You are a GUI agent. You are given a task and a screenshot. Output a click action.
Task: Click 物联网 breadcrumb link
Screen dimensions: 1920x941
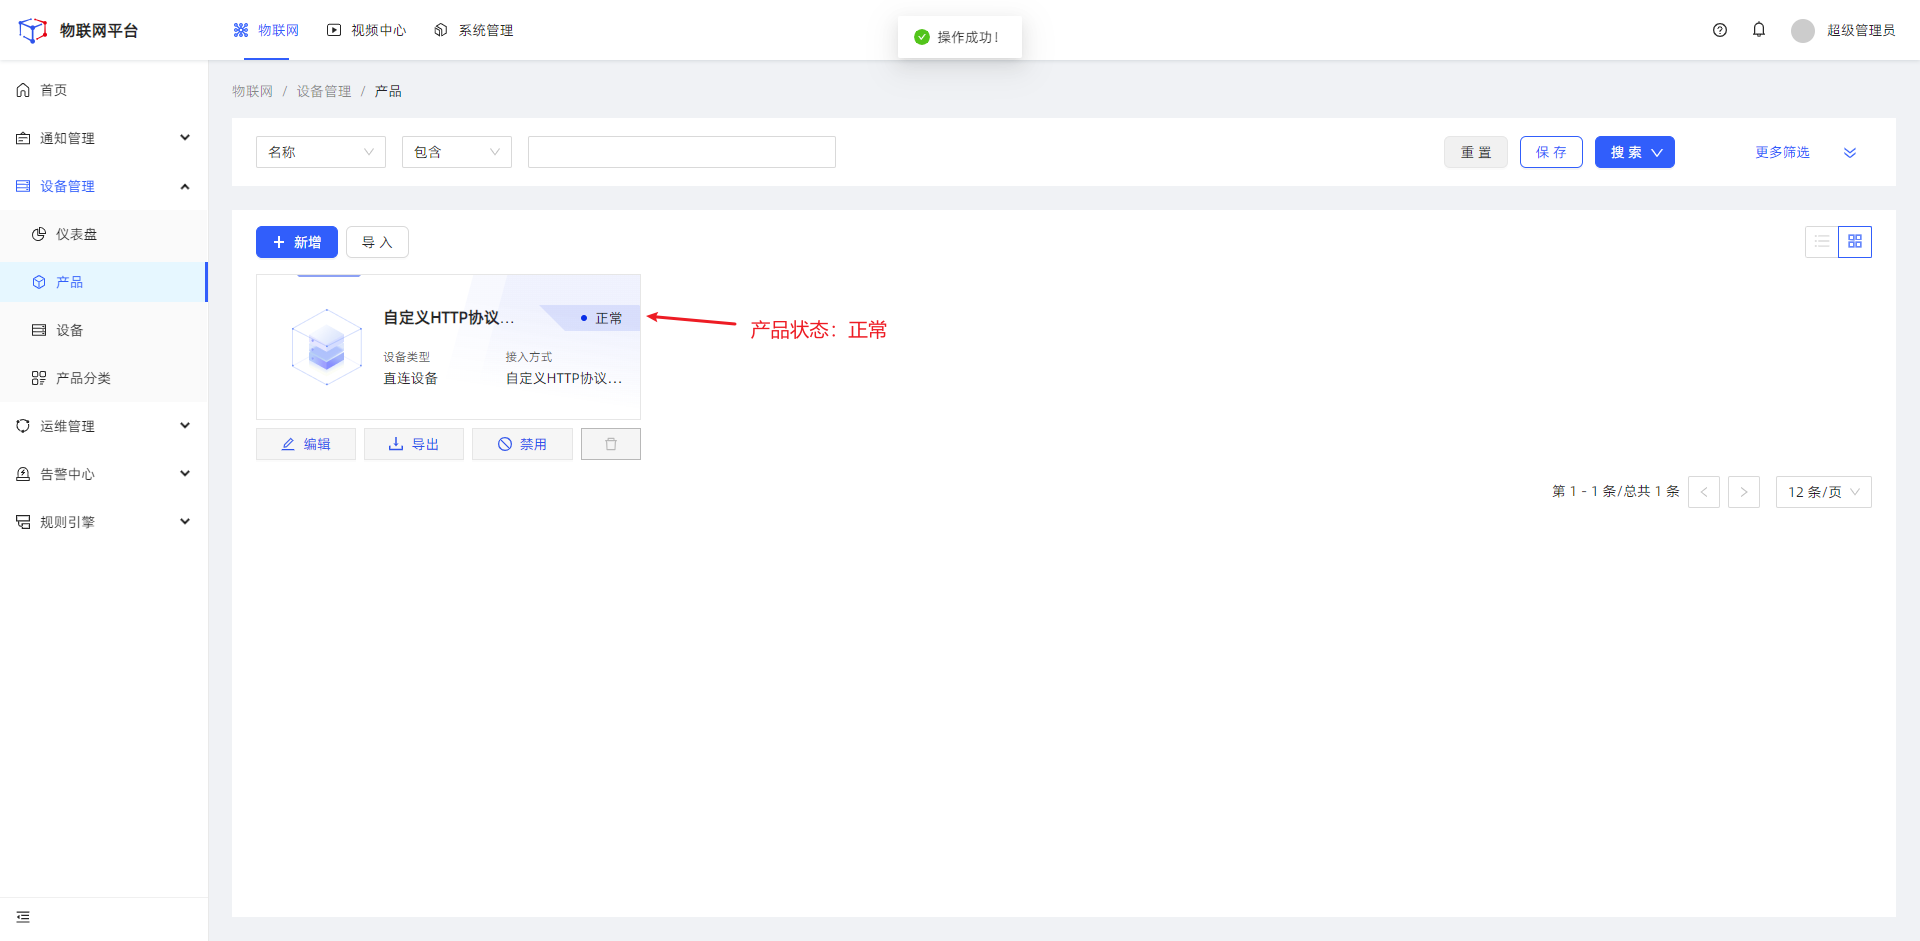[252, 91]
